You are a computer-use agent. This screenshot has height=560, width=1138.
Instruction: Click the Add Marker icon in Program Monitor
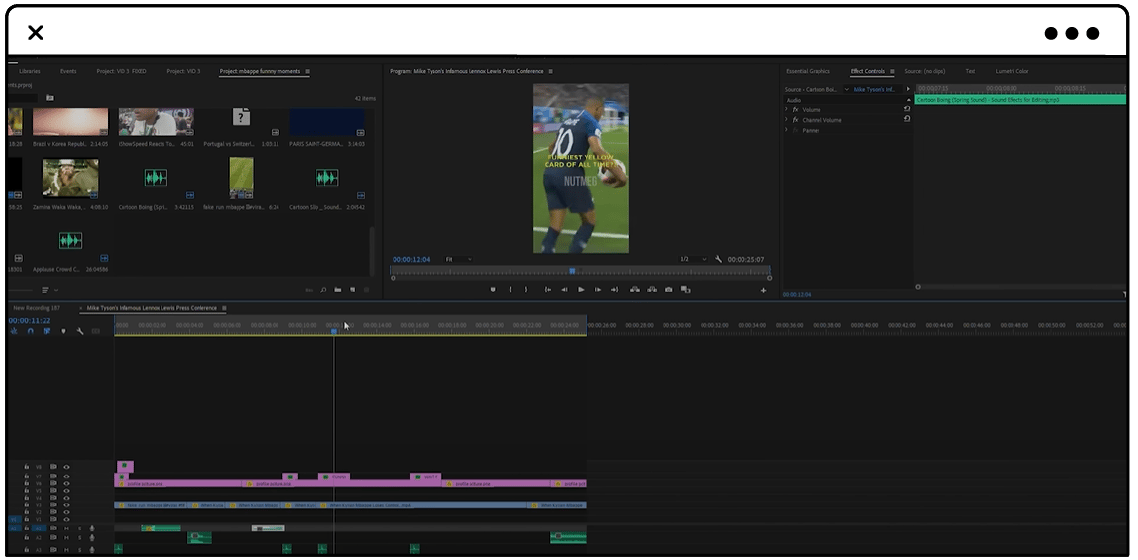[493, 289]
